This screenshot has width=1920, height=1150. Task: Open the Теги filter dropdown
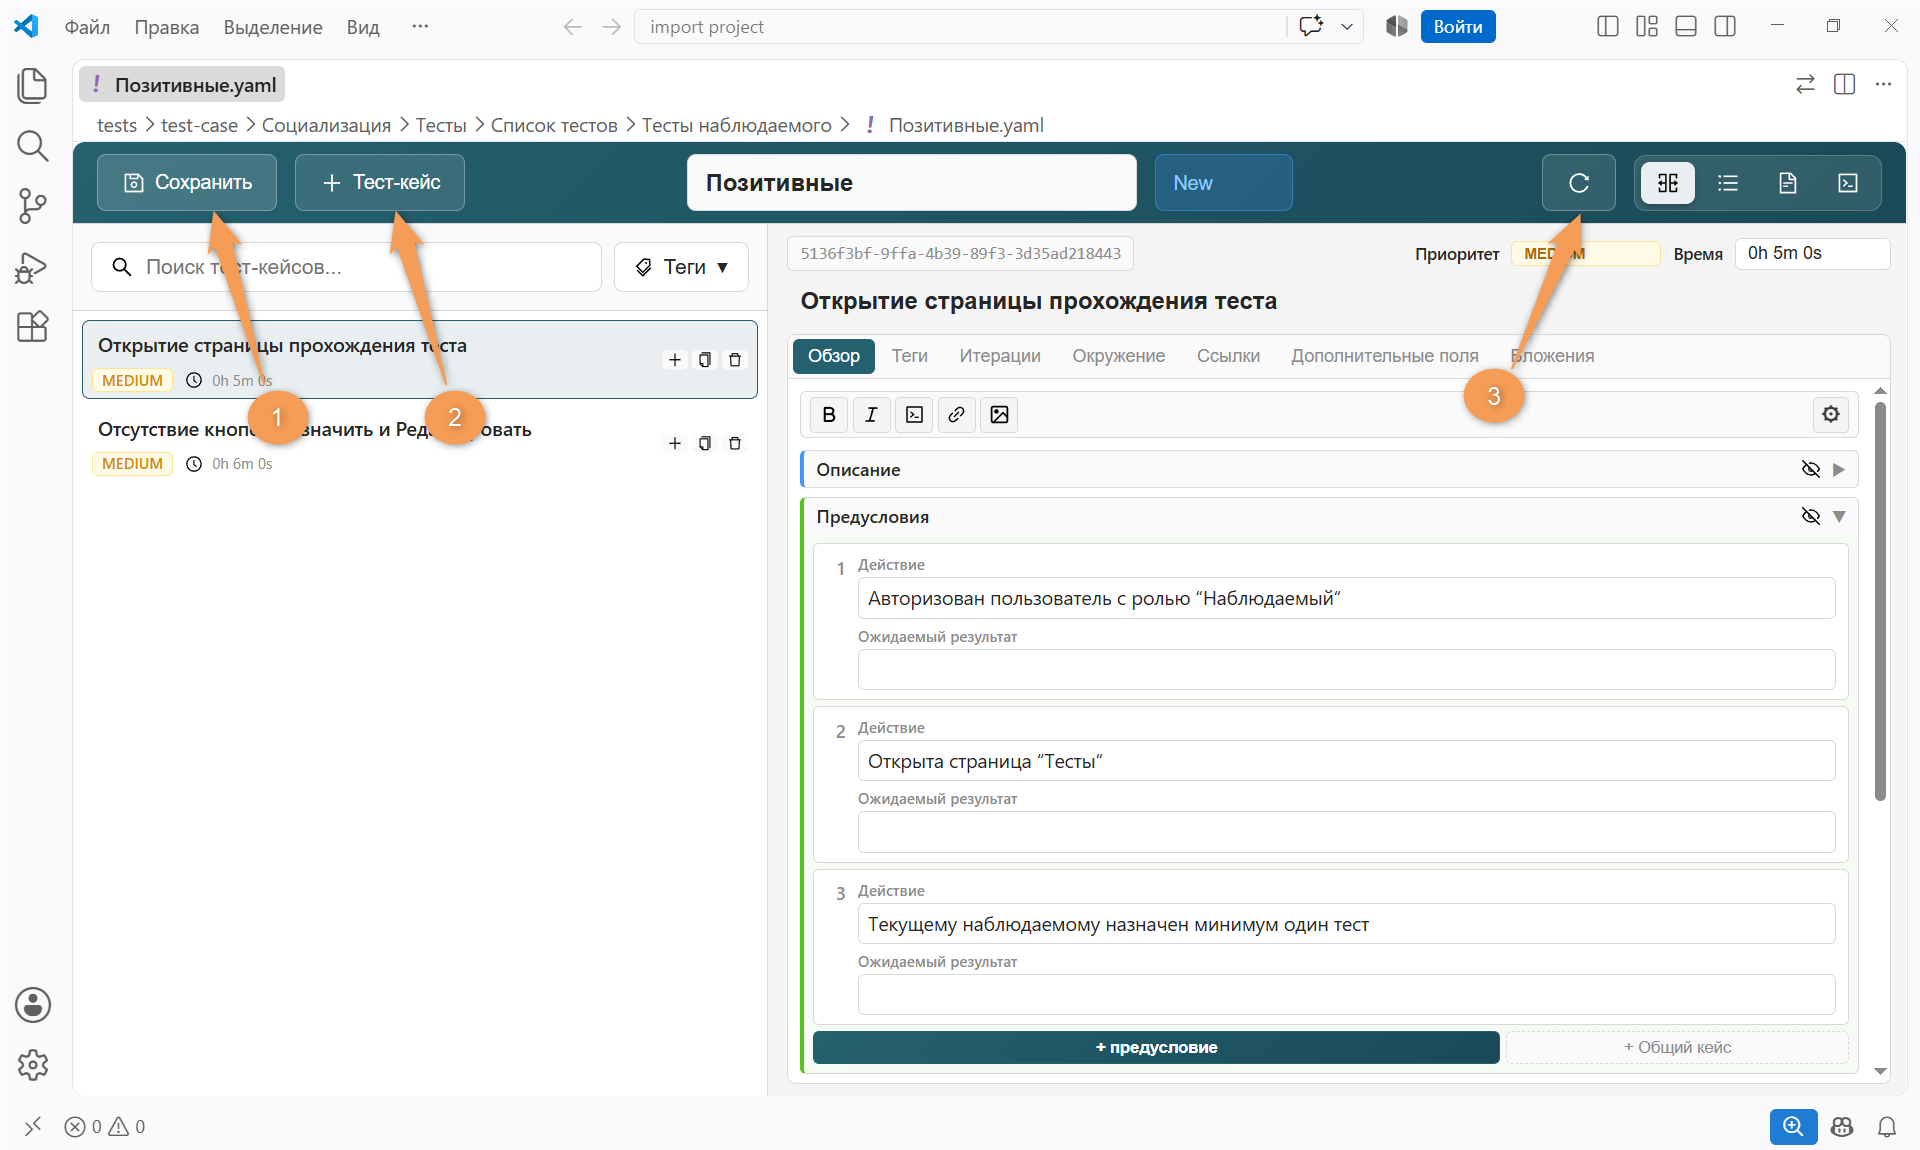(681, 267)
